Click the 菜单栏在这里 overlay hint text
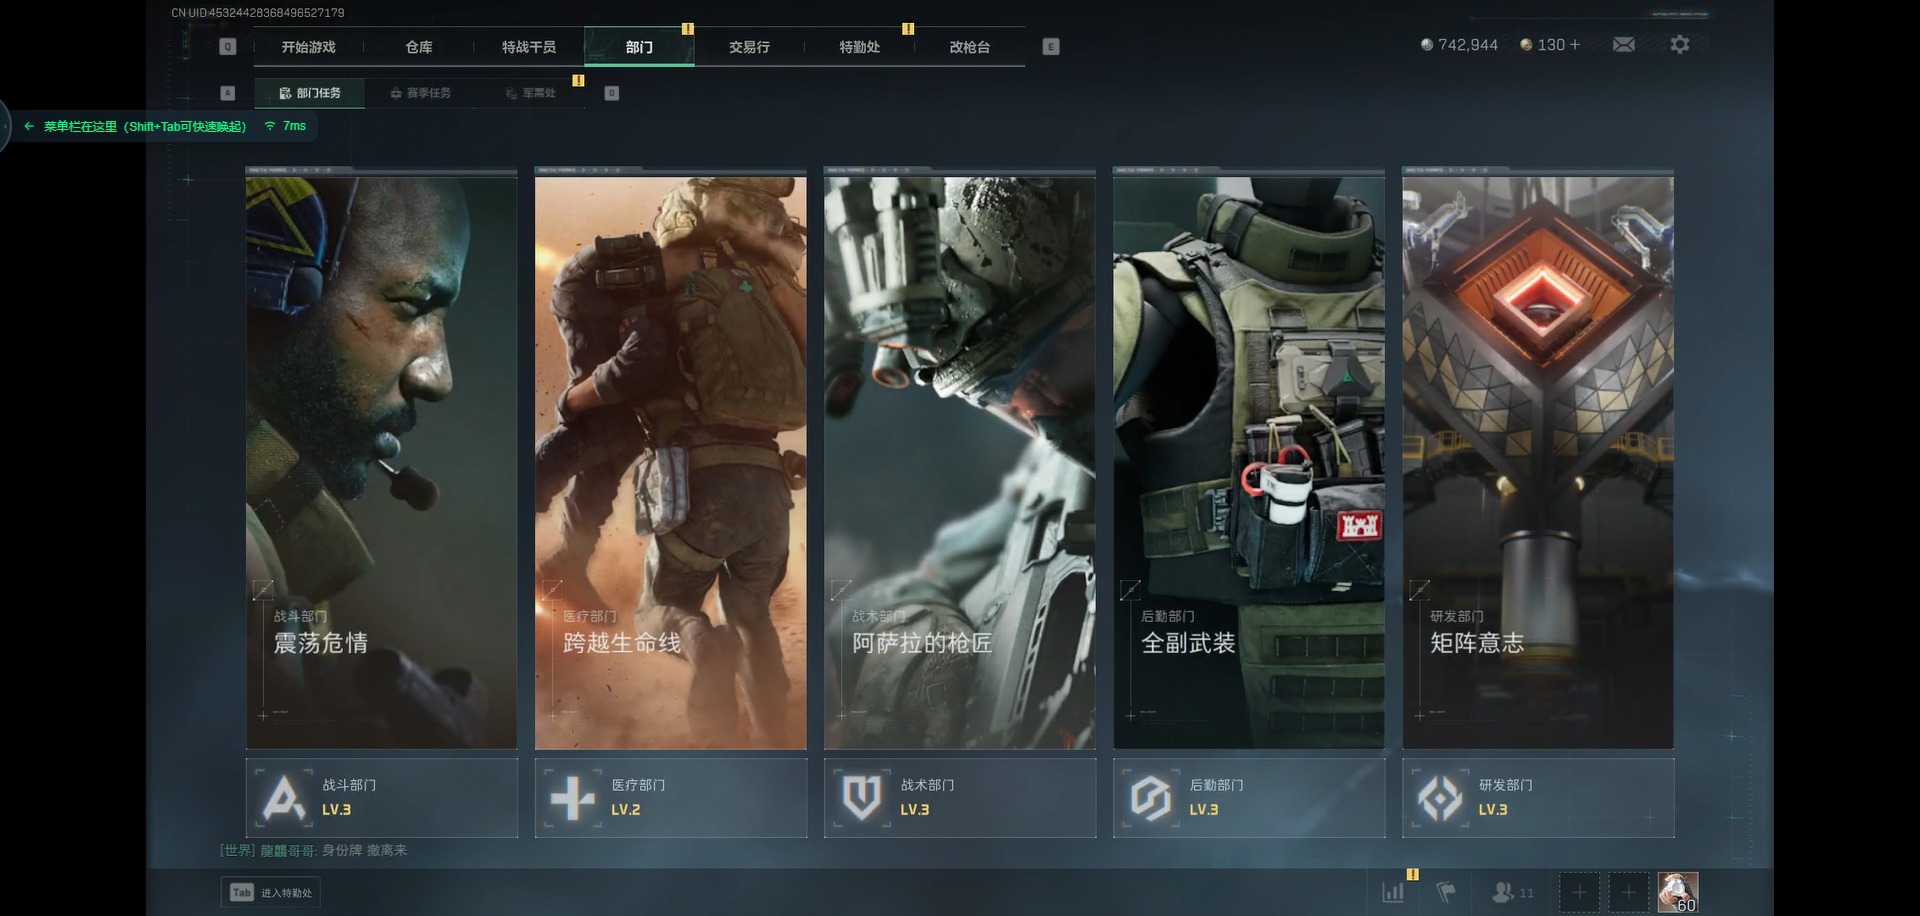 pyautogui.click(x=145, y=126)
